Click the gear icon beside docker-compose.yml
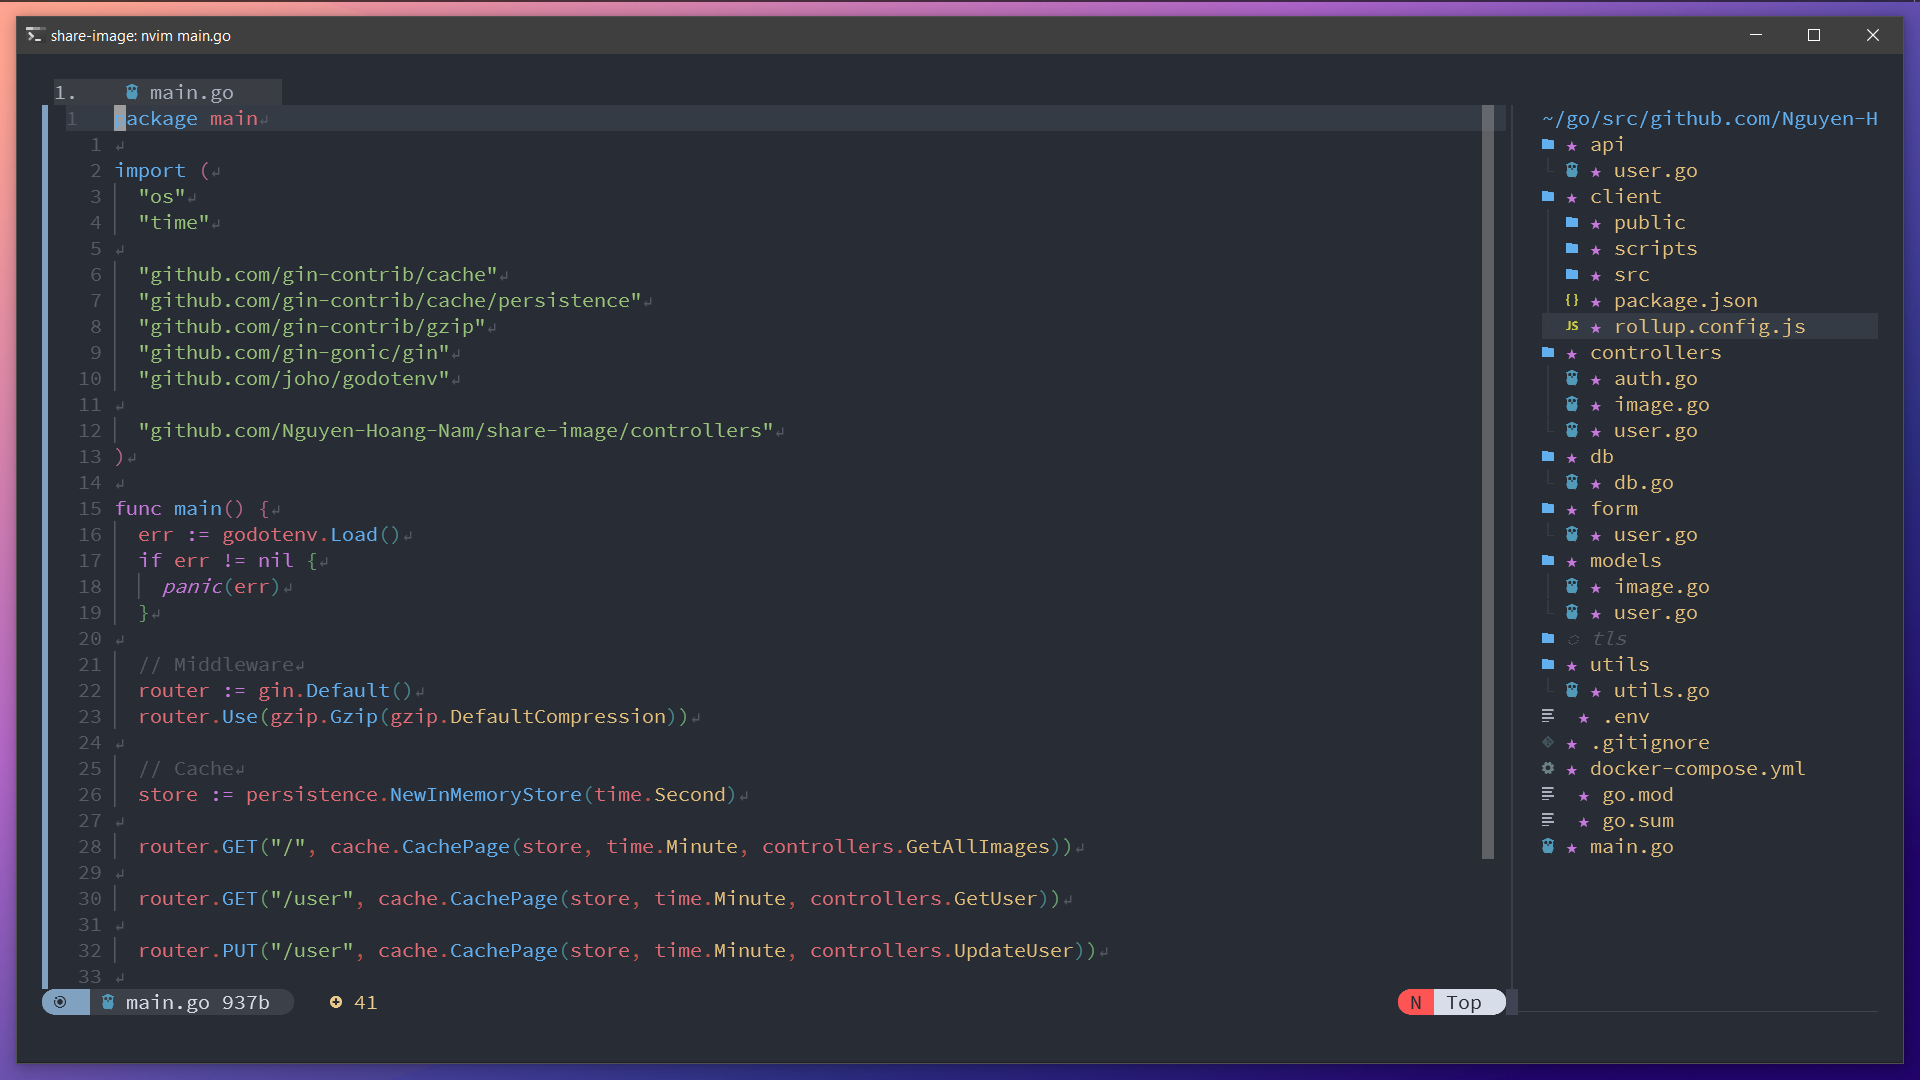 [1548, 768]
